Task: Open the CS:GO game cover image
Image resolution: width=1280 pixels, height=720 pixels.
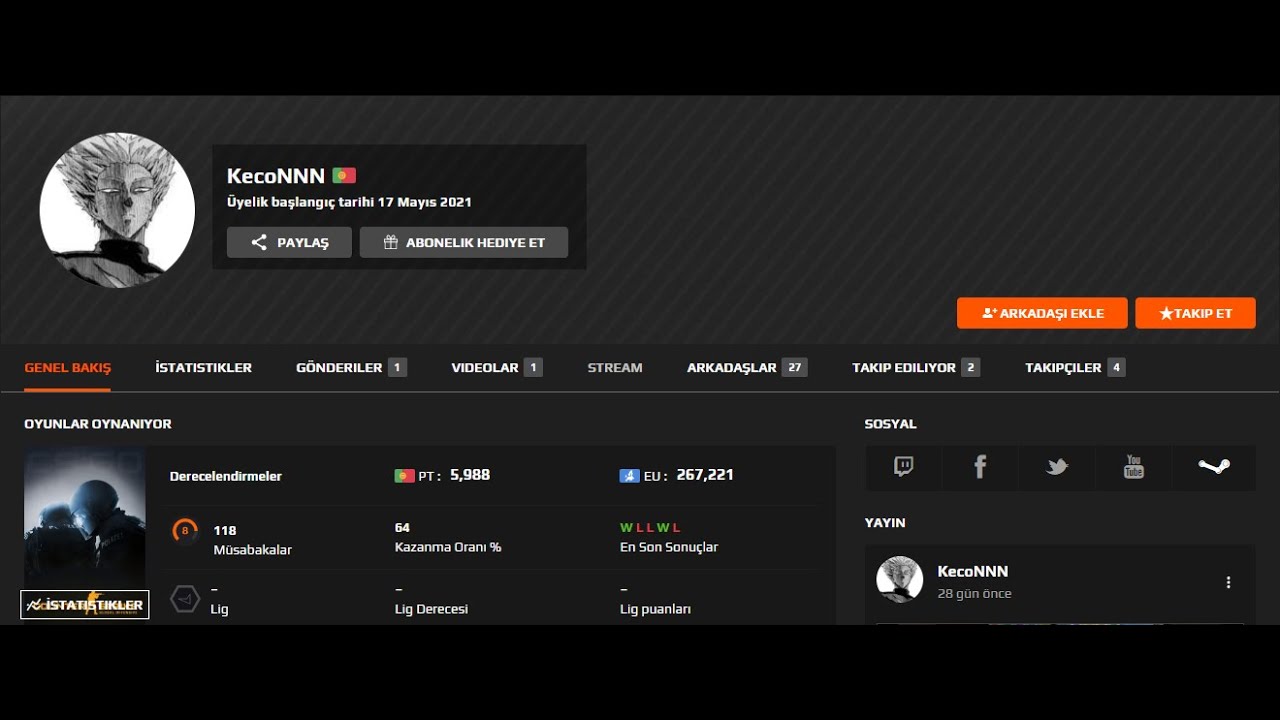Action: coord(85,520)
